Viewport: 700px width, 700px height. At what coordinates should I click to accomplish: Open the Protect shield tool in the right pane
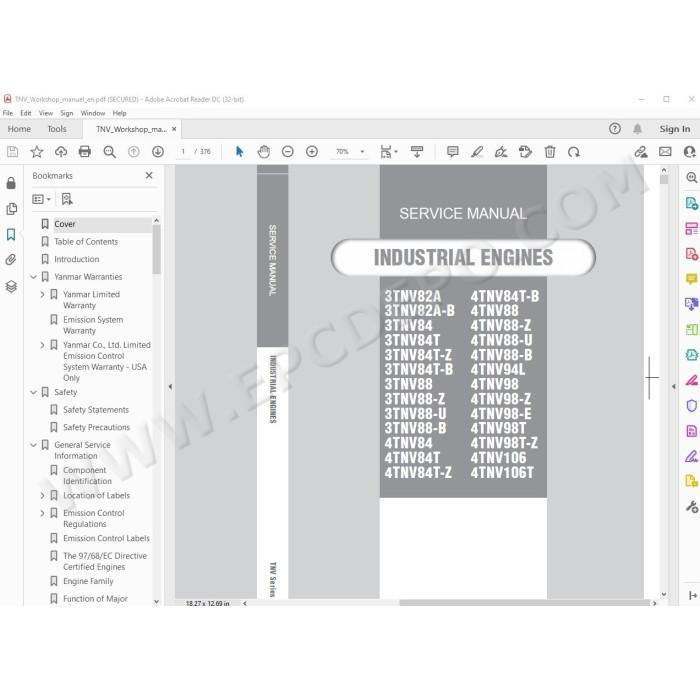(x=692, y=406)
